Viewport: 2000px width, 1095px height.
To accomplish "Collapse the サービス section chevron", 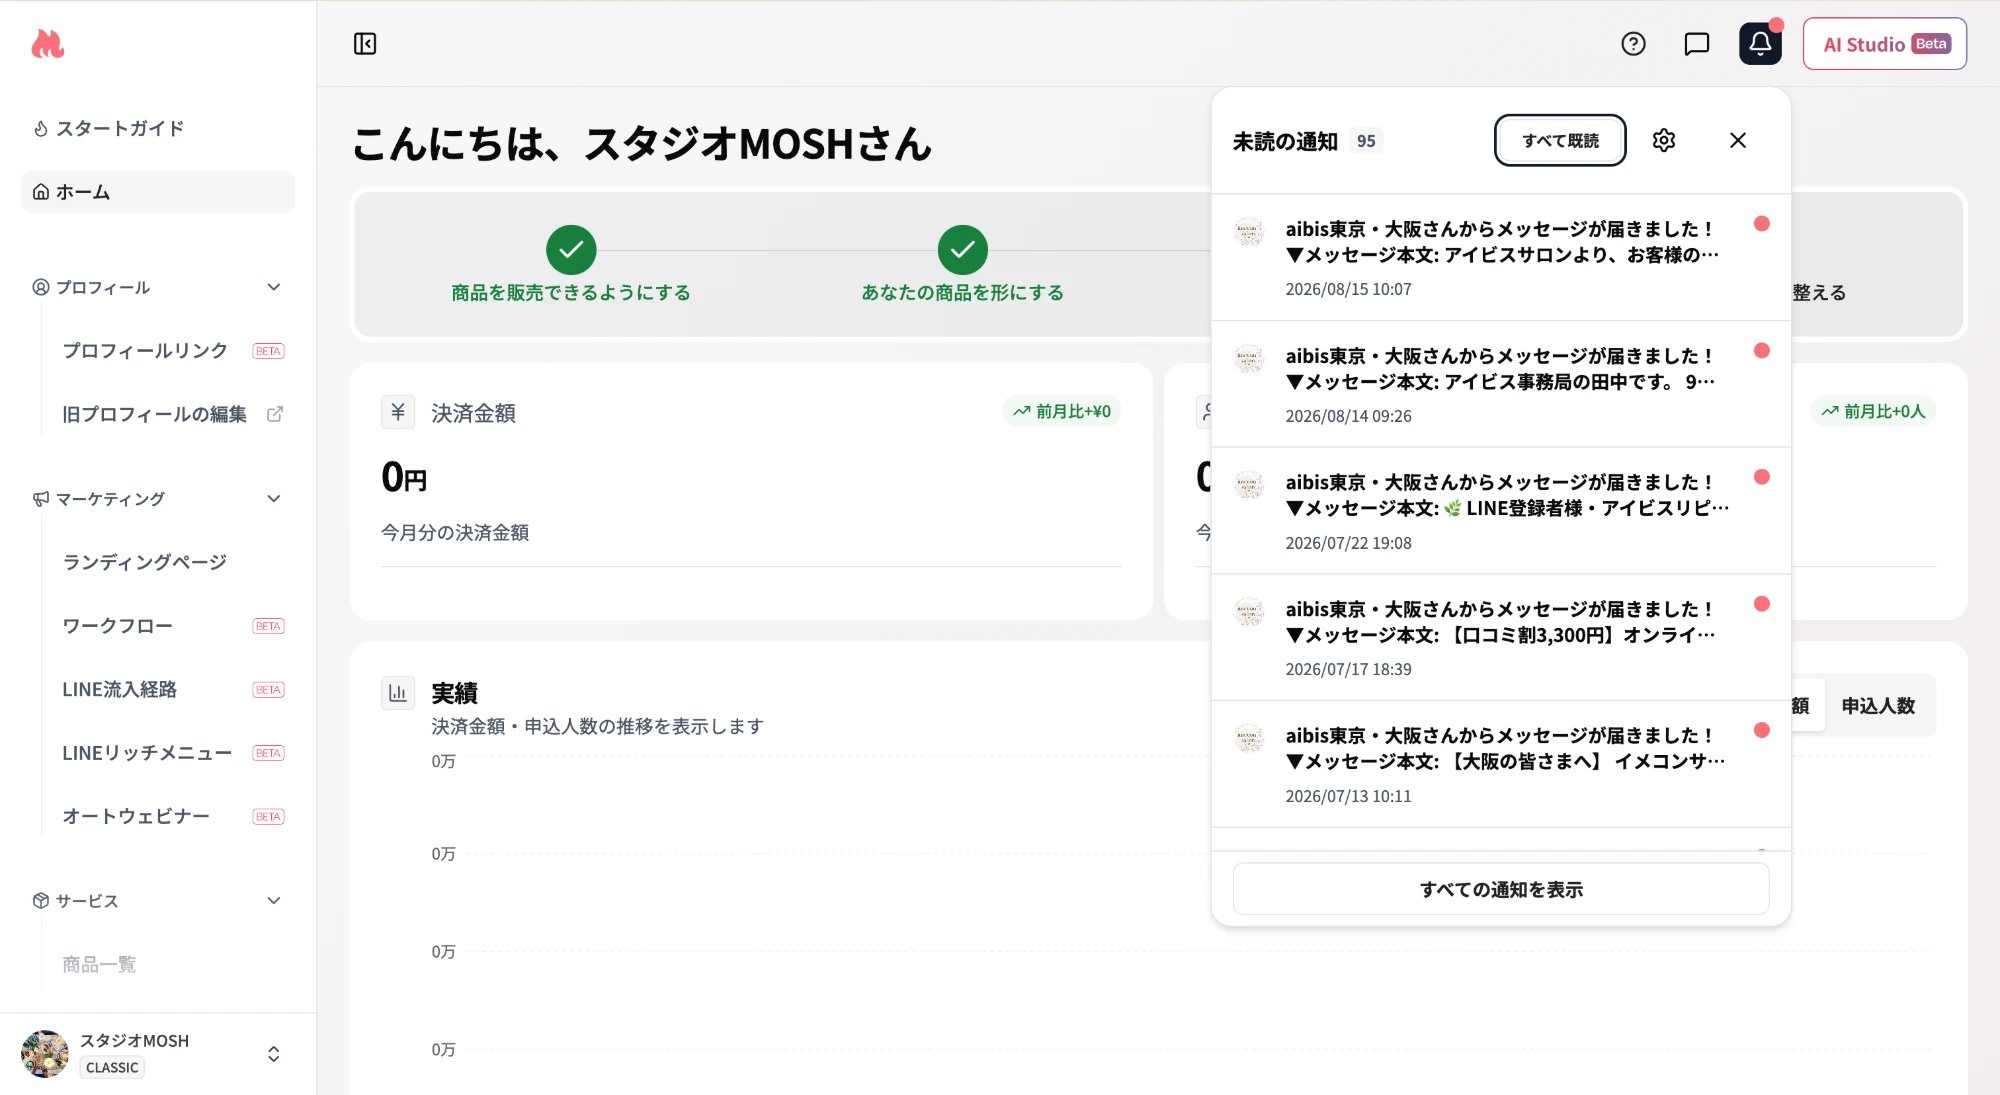I will (274, 901).
